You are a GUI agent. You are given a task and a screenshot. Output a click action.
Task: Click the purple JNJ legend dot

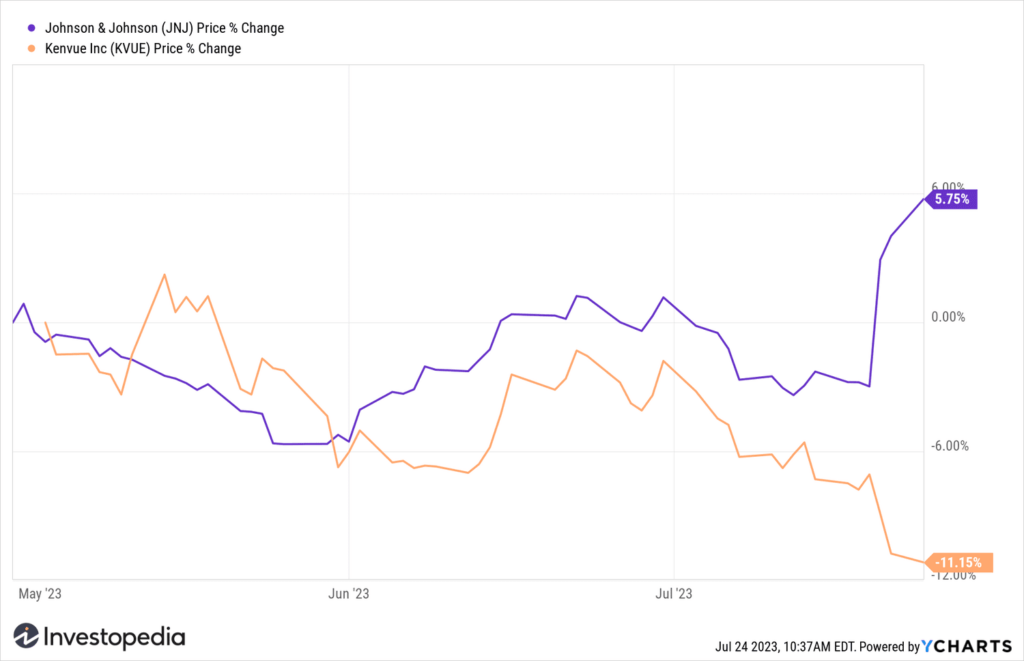pyautogui.click(x=31, y=28)
